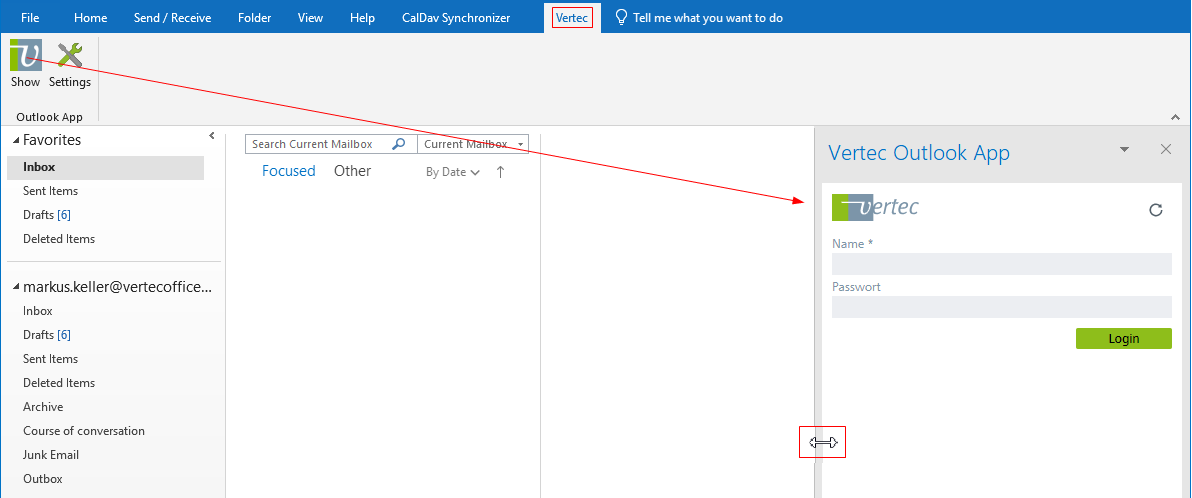The height and width of the screenshot is (498, 1192).
Task: Click the search magnifier icon in mailbox search
Action: pyautogui.click(x=399, y=144)
